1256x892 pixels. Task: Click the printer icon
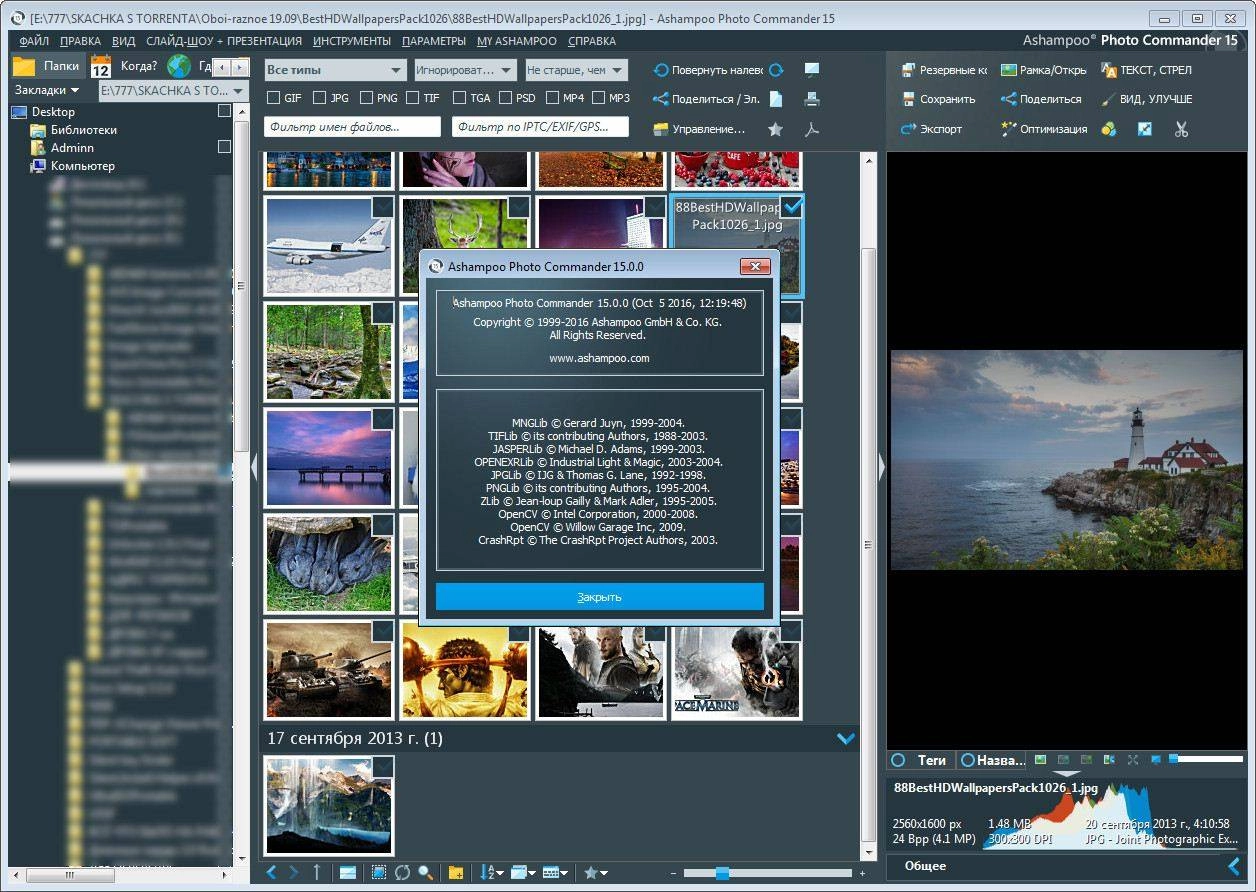(812, 99)
